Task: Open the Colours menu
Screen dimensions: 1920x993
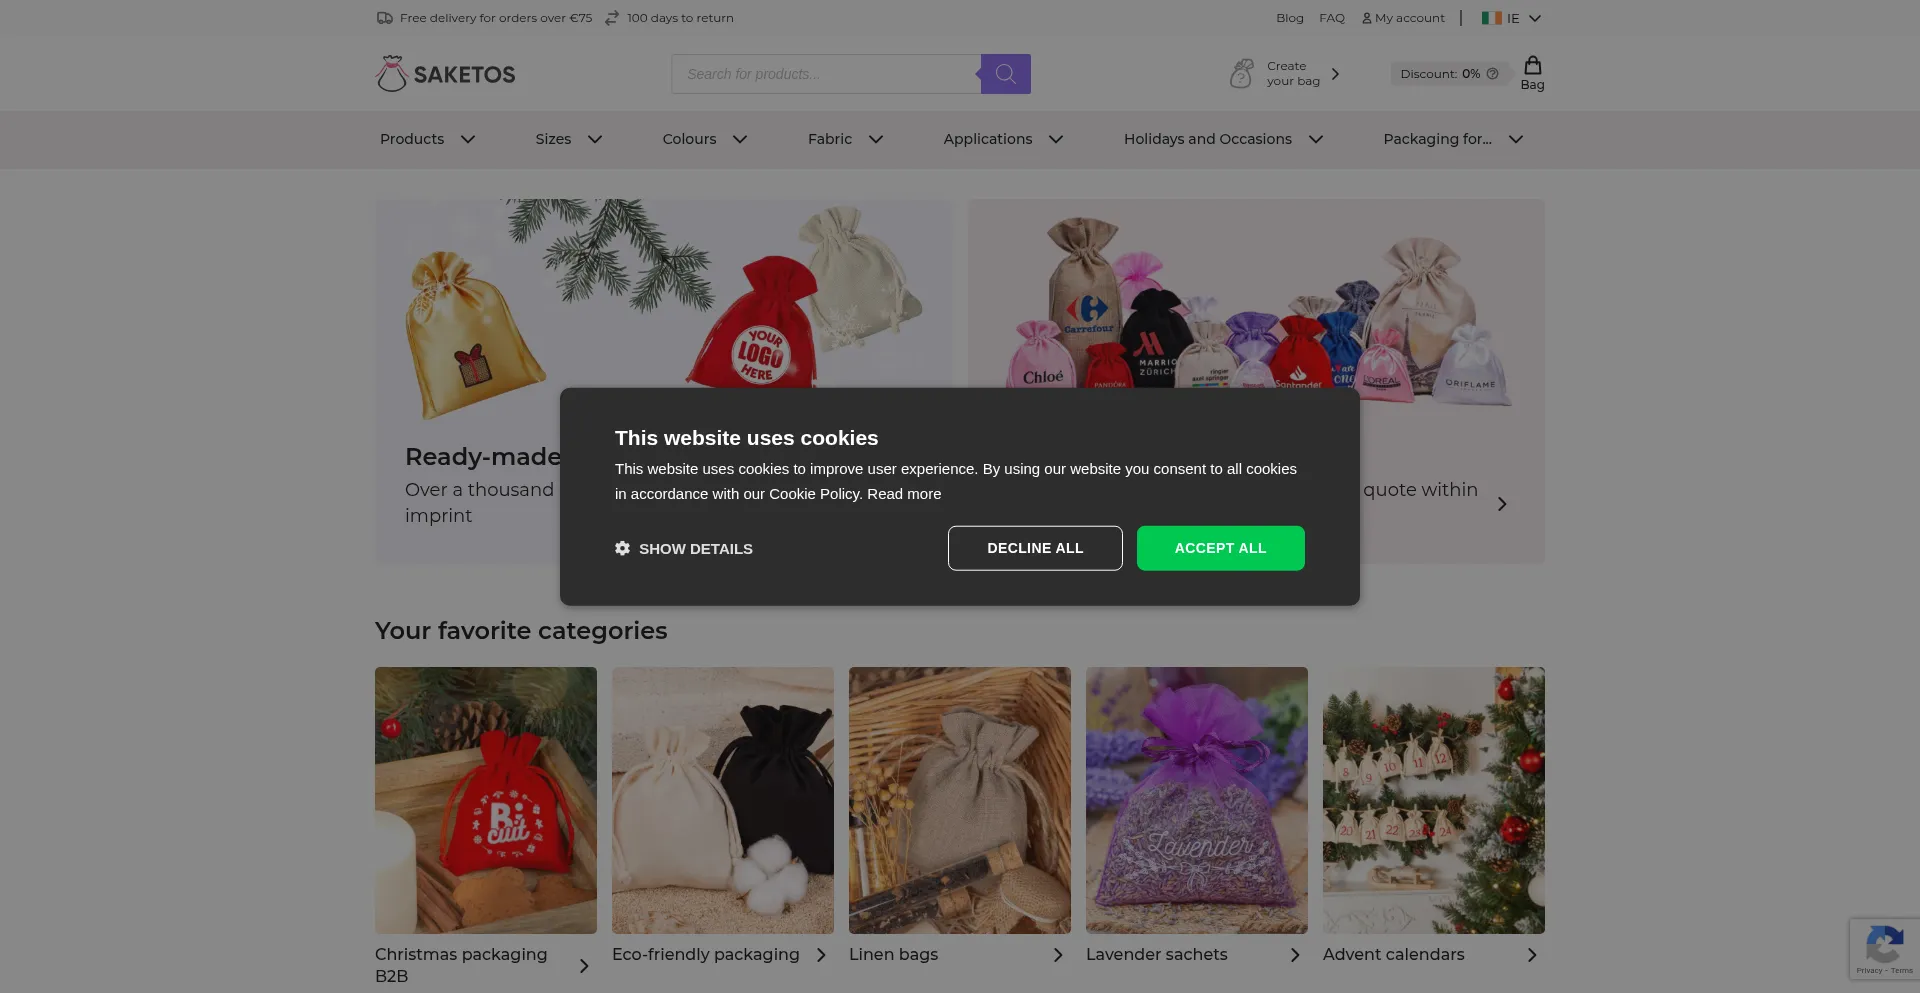Action: (689, 139)
